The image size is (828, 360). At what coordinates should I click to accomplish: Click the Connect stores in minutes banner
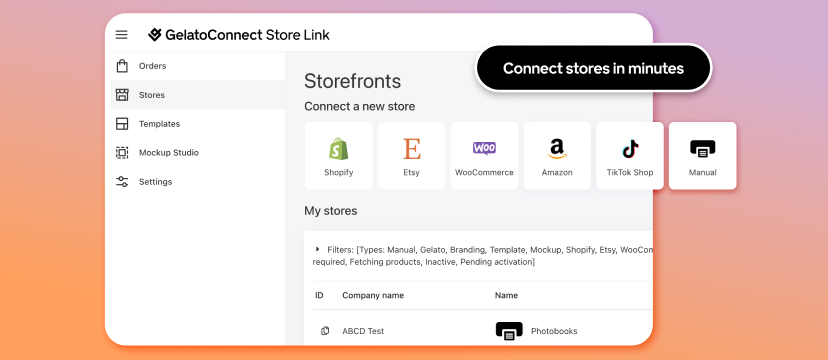coord(594,68)
